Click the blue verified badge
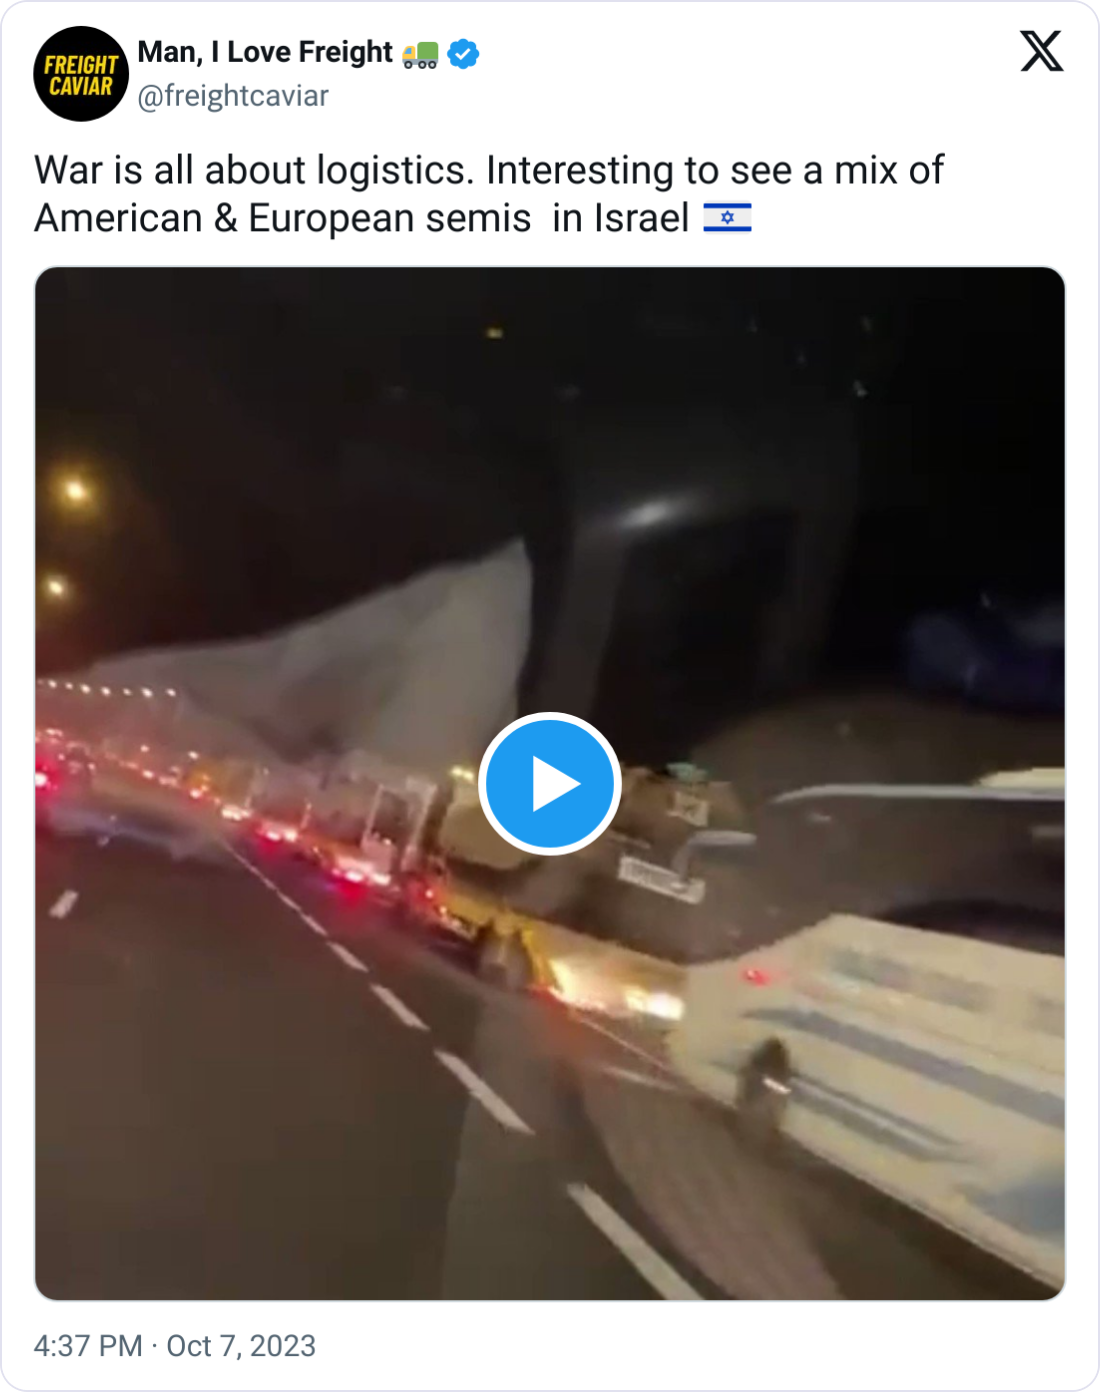This screenshot has height=1392, width=1100. (x=463, y=53)
